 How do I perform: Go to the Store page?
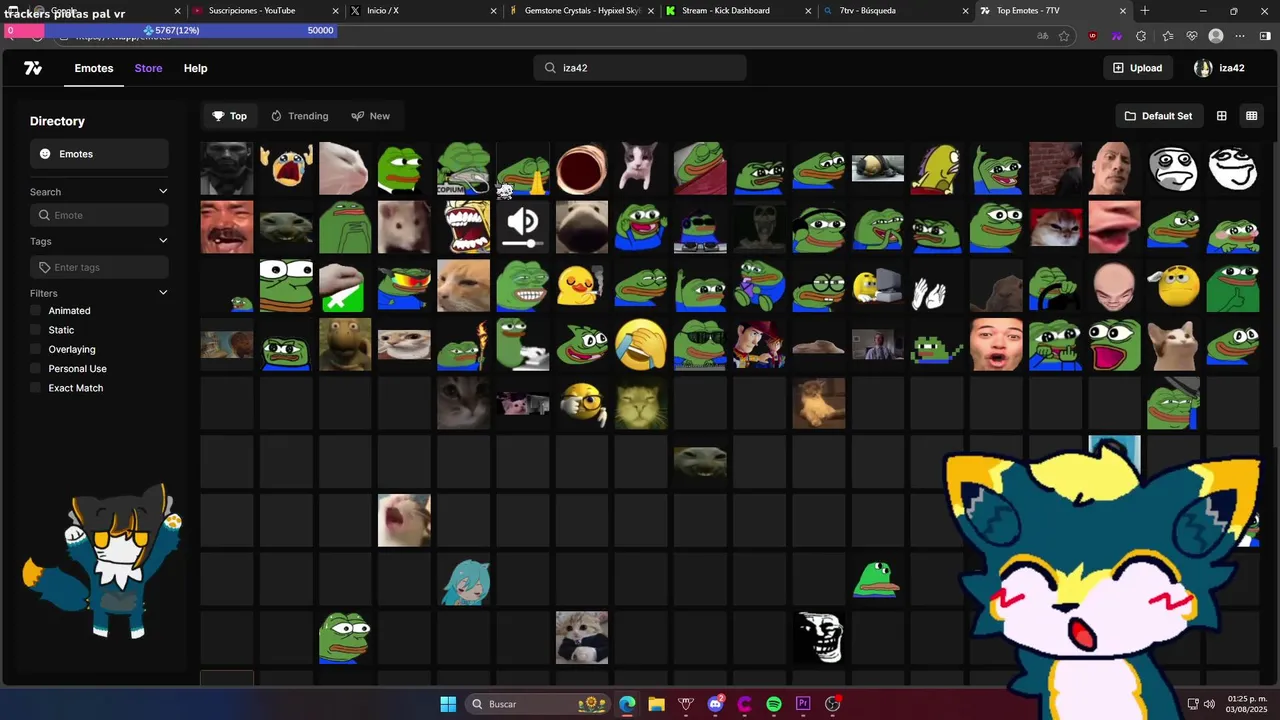tap(148, 68)
